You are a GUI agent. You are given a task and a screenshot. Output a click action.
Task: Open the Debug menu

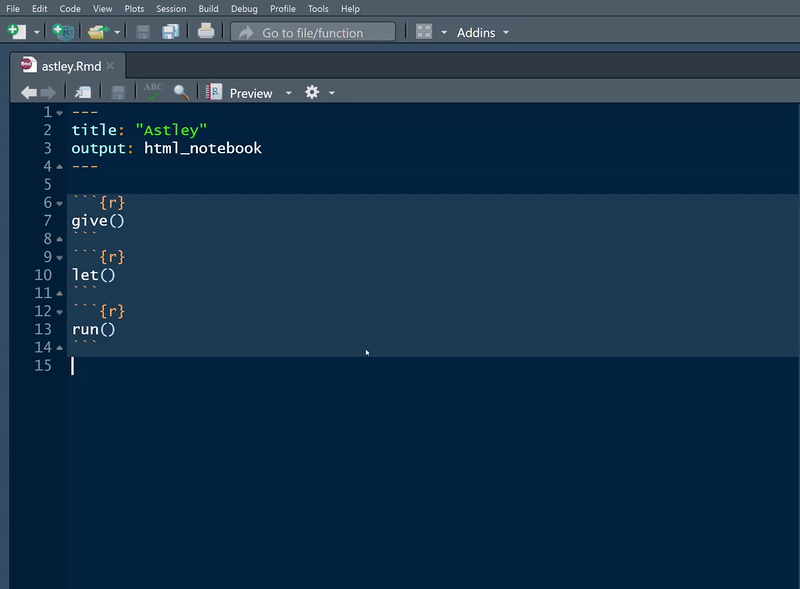click(x=244, y=9)
